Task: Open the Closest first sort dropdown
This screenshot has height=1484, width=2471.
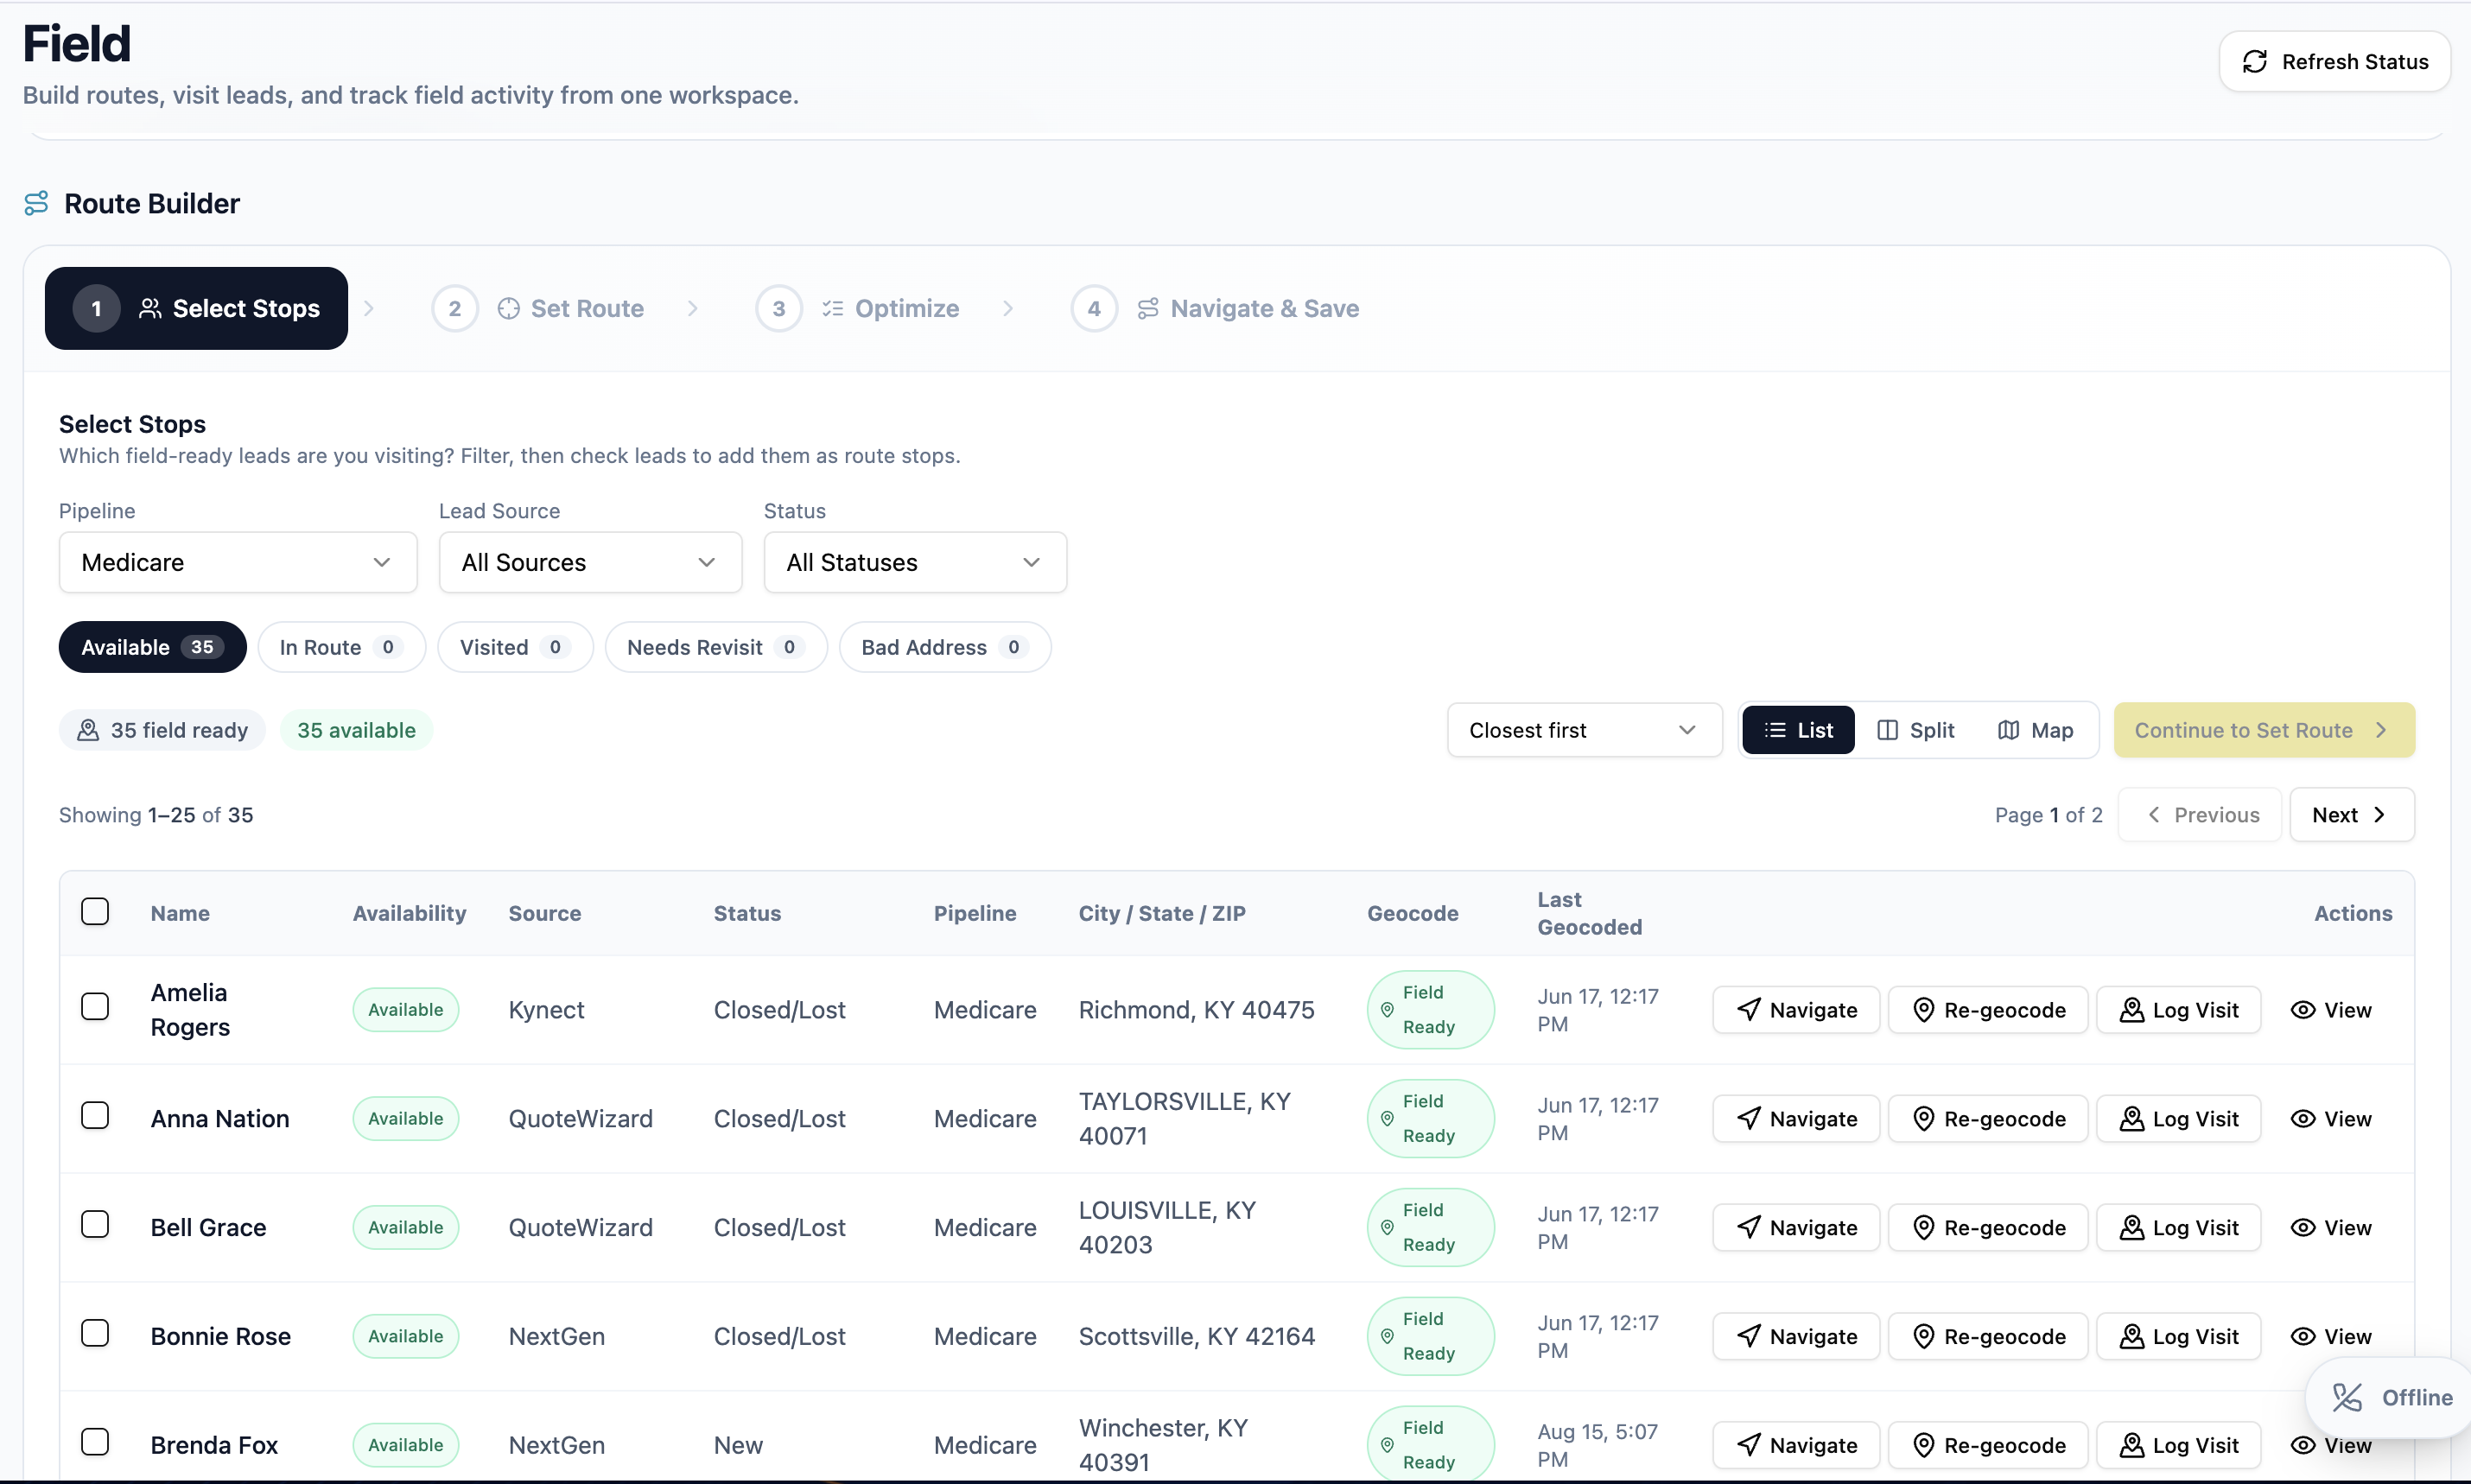Action: tap(1584, 730)
